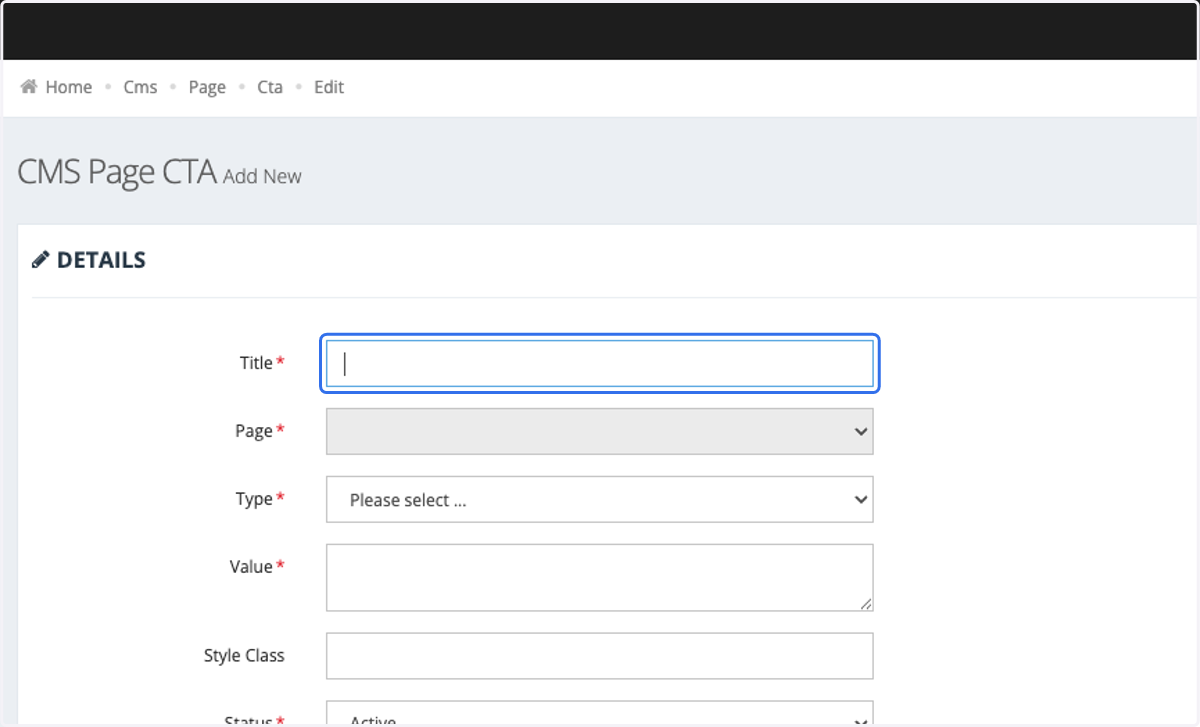1200x727 pixels.
Task: Click the Type field label
Action: [x=254, y=498]
